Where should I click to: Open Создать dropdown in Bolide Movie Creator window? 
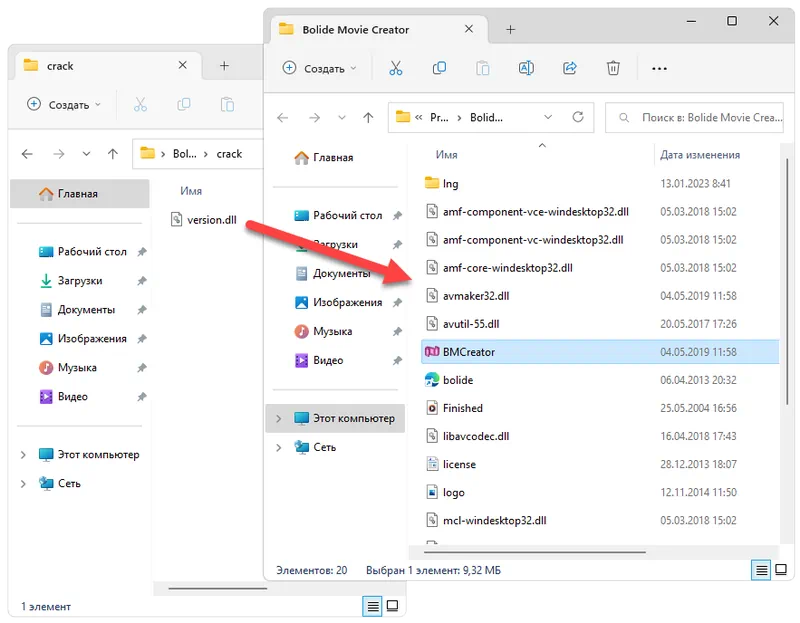pos(320,68)
